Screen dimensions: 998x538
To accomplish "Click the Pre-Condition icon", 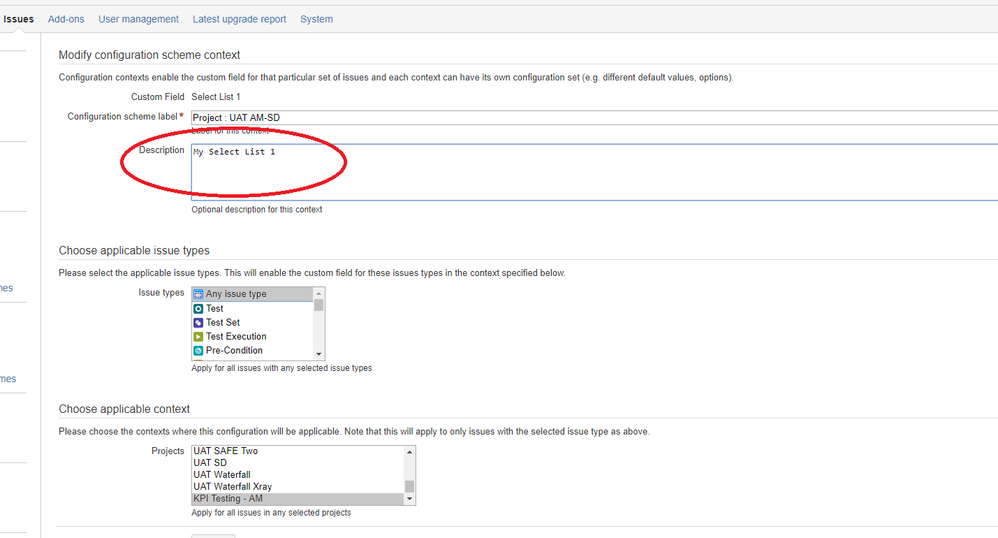I will [x=198, y=351].
